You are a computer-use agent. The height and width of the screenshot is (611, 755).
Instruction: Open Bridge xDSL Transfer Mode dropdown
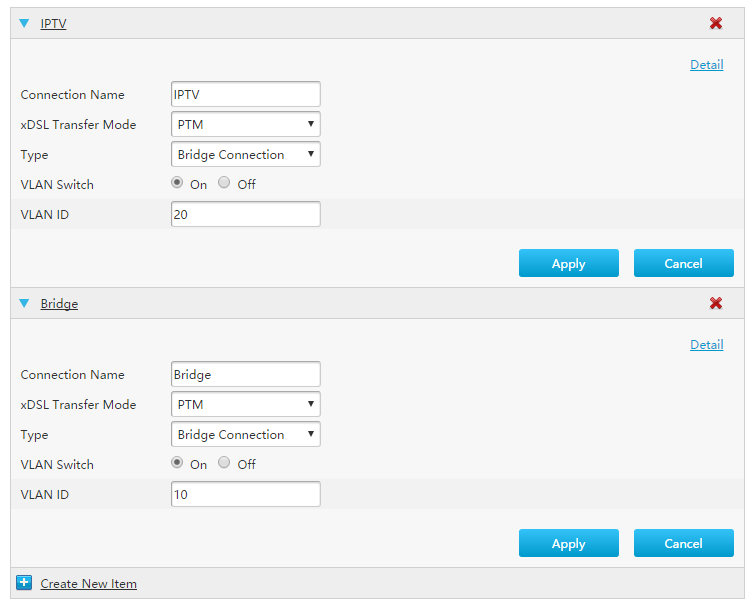point(246,405)
